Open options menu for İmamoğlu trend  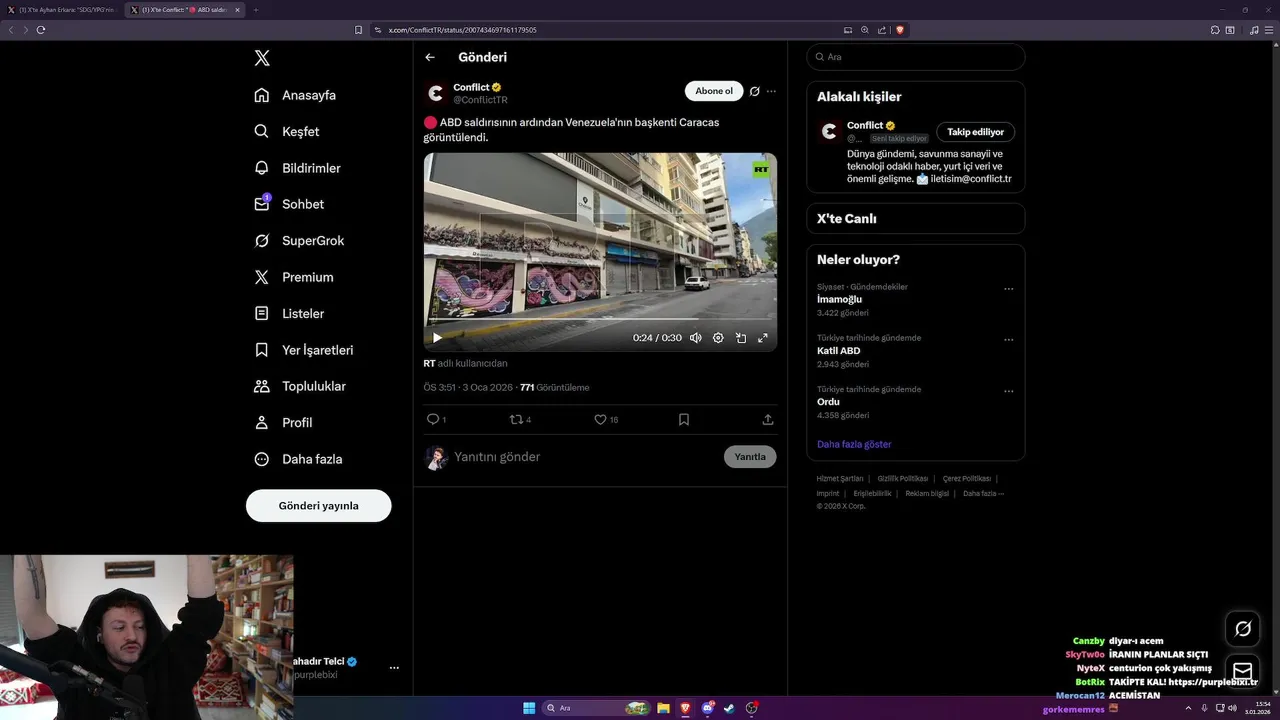pos(1008,289)
